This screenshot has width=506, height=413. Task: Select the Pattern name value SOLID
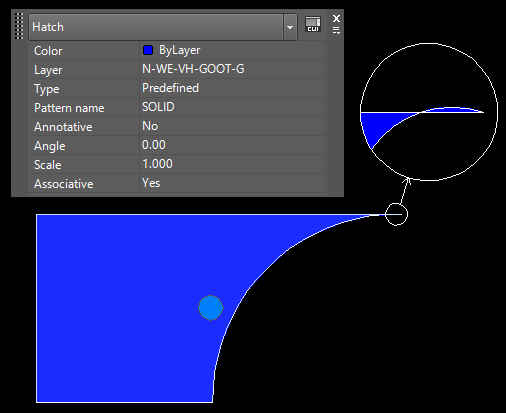(158, 107)
